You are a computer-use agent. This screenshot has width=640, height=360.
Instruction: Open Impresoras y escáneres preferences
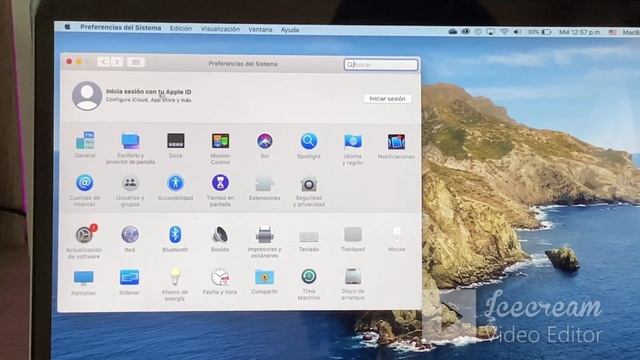pos(264,235)
